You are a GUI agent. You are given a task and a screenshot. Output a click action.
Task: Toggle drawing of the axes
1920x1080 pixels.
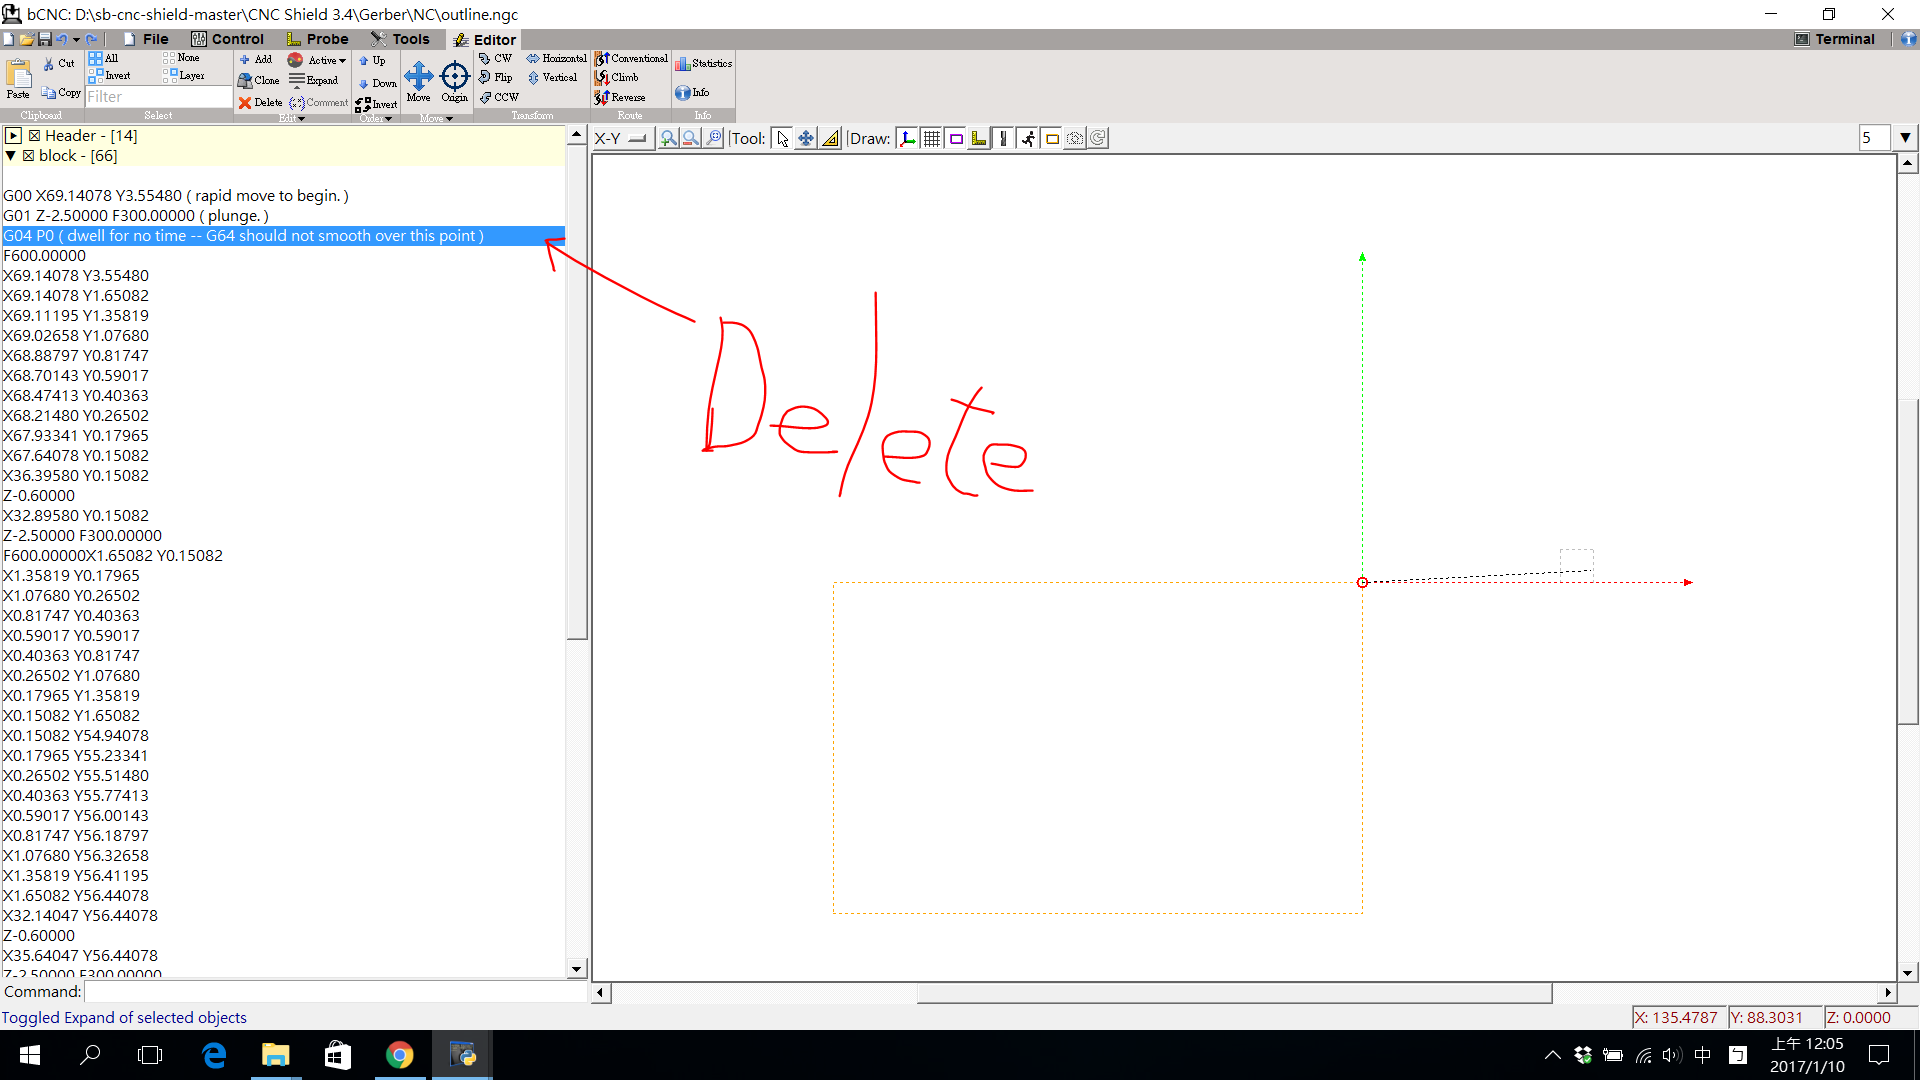click(907, 138)
